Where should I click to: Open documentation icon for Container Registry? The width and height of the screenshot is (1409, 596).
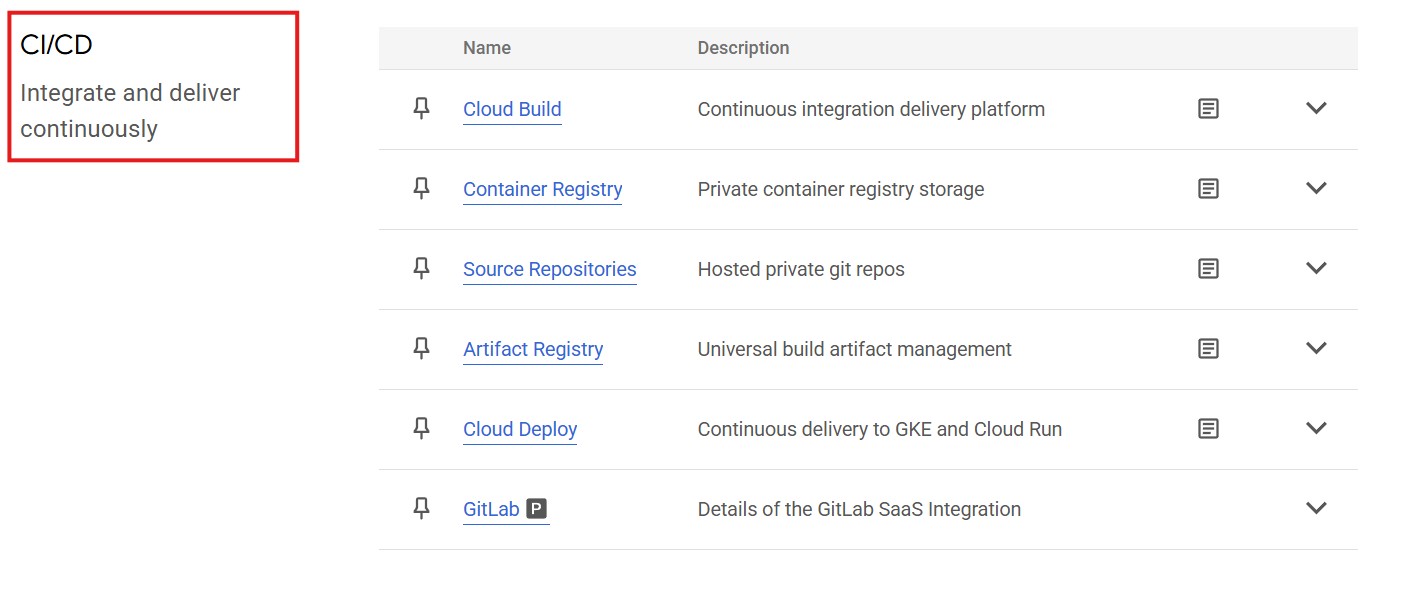tap(1208, 189)
